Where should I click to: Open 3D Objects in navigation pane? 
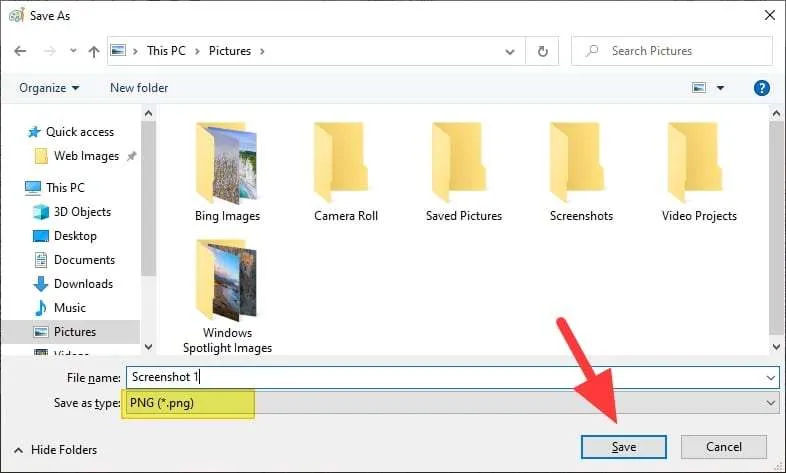point(82,212)
